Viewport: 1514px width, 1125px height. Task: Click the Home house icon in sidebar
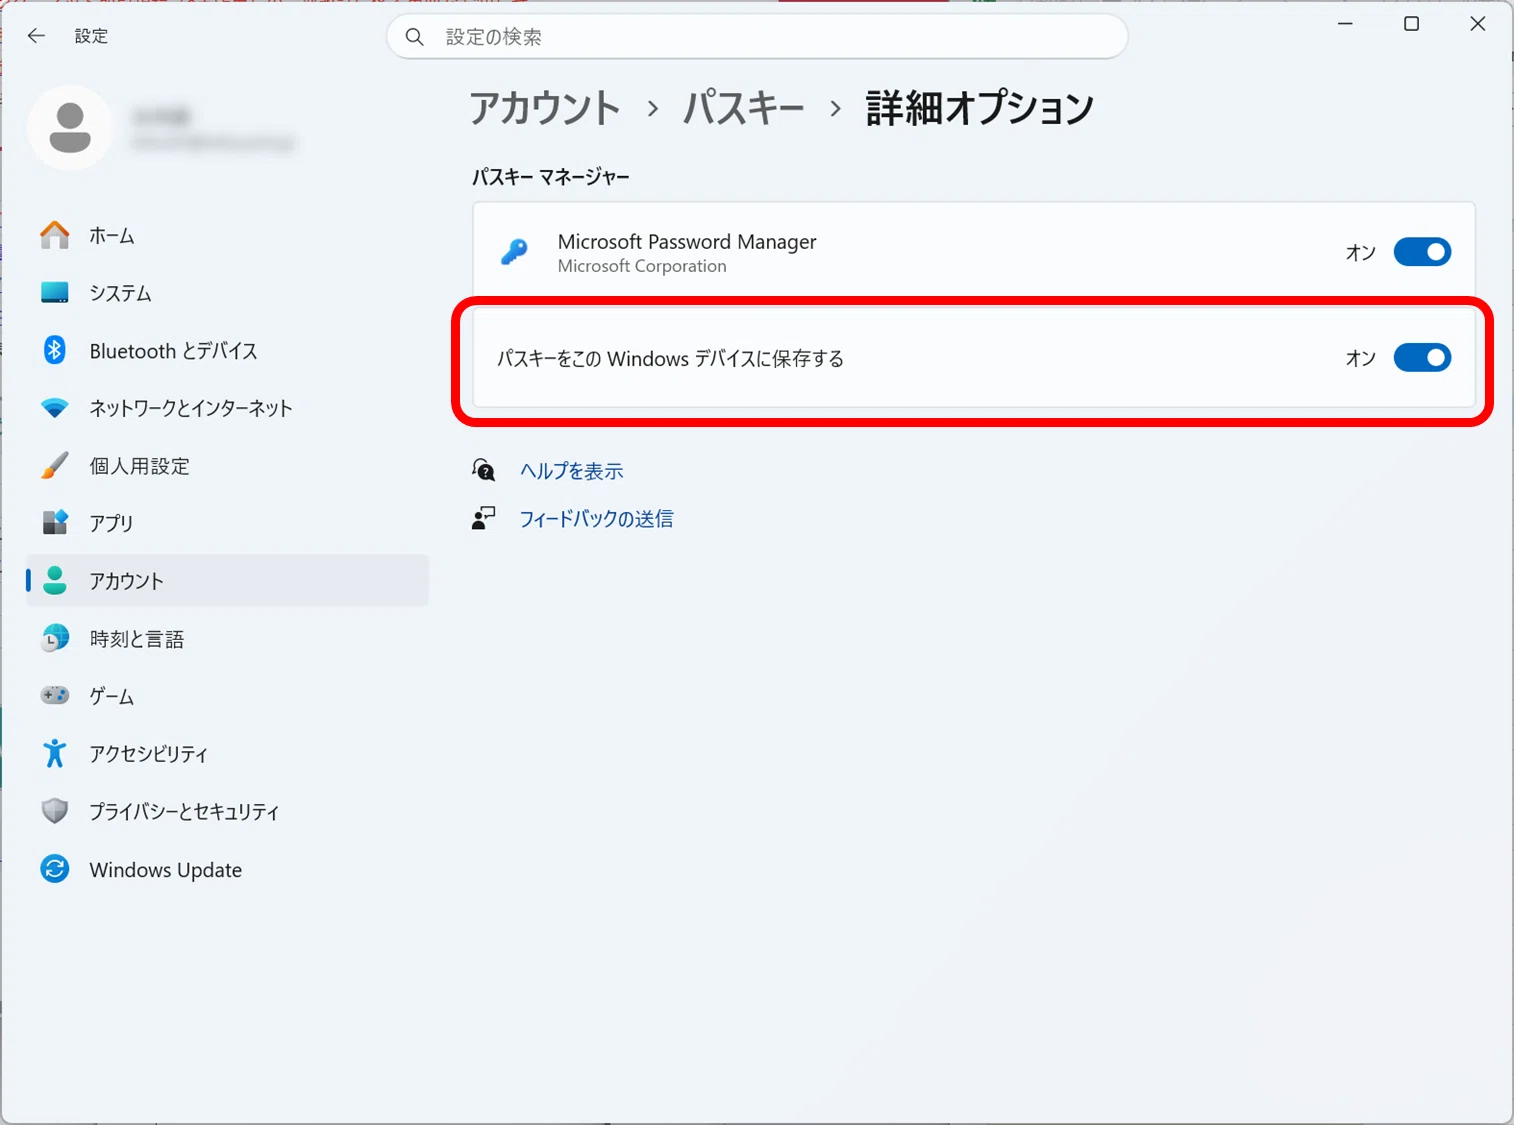click(55, 235)
